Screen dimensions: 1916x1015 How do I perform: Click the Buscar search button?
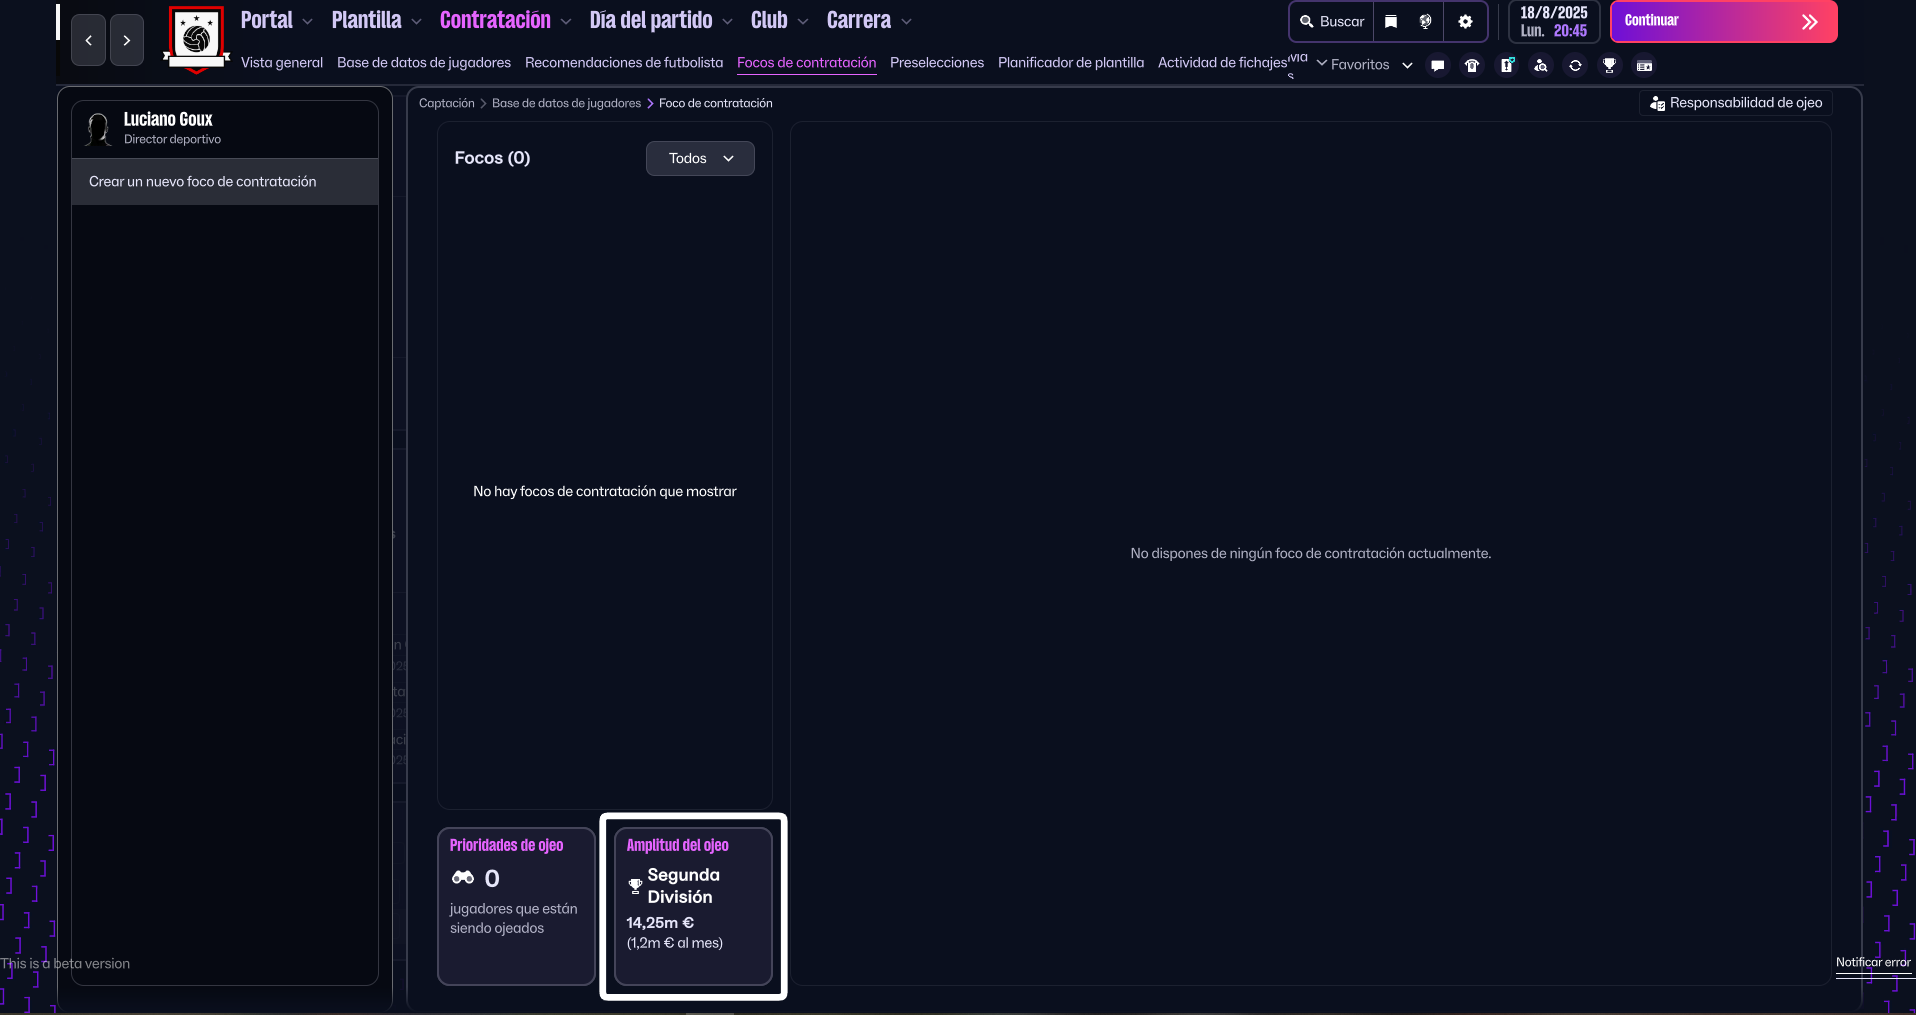pyautogui.click(x=1332, y=21)
